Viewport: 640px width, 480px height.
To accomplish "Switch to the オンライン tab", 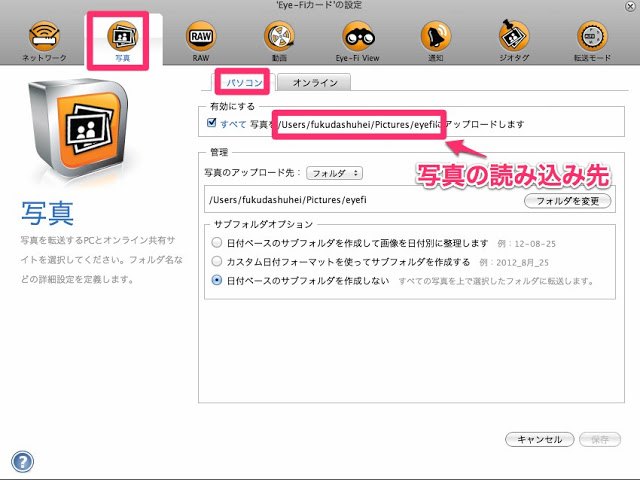I will point(315,82).
